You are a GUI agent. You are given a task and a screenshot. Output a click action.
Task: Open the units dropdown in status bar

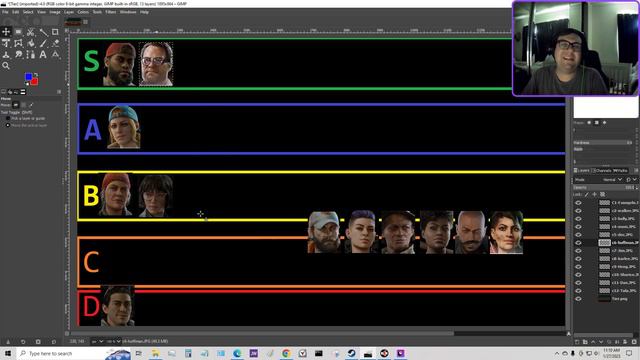97,341
